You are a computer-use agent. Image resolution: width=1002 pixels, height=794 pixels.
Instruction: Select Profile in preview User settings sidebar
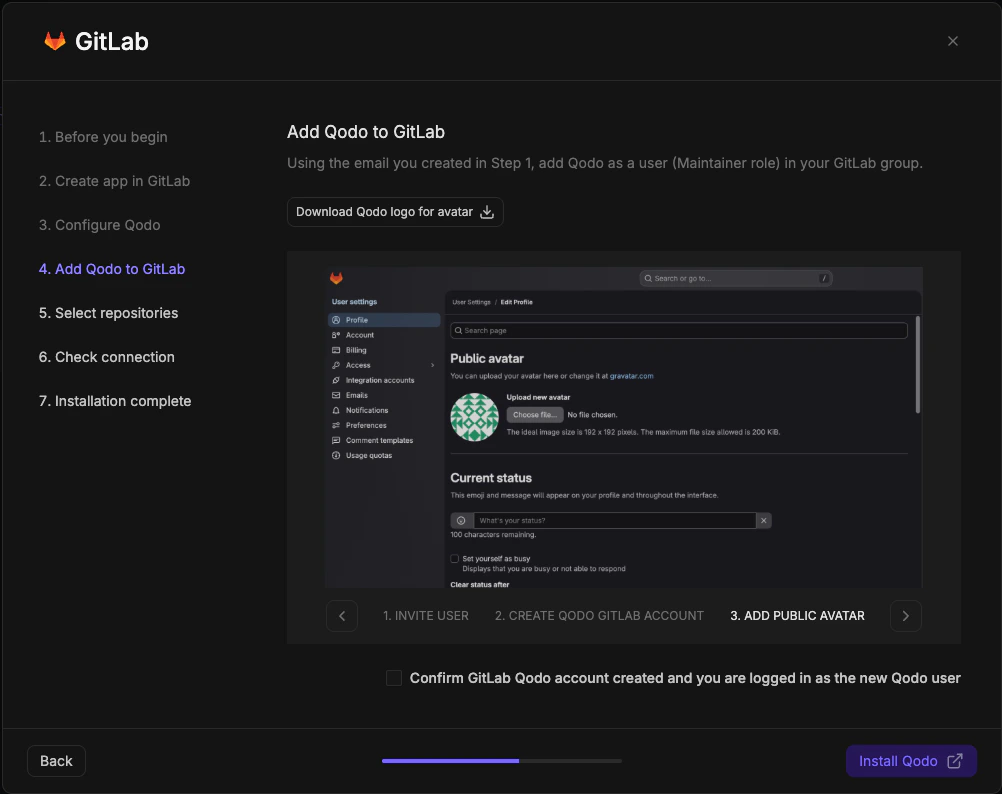384,320
